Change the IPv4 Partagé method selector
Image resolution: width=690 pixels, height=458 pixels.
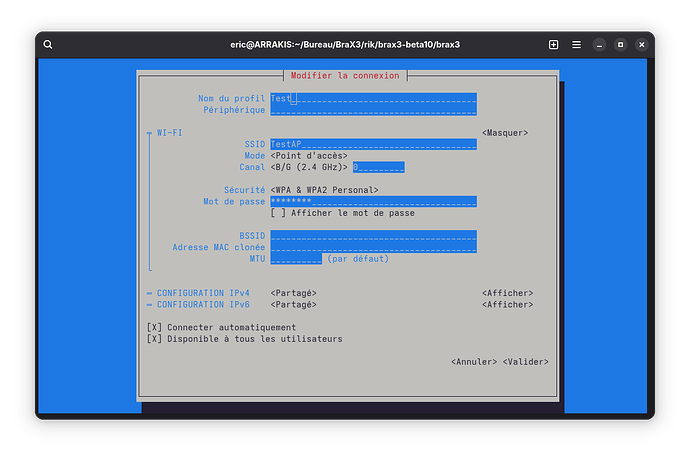(293, 293)
